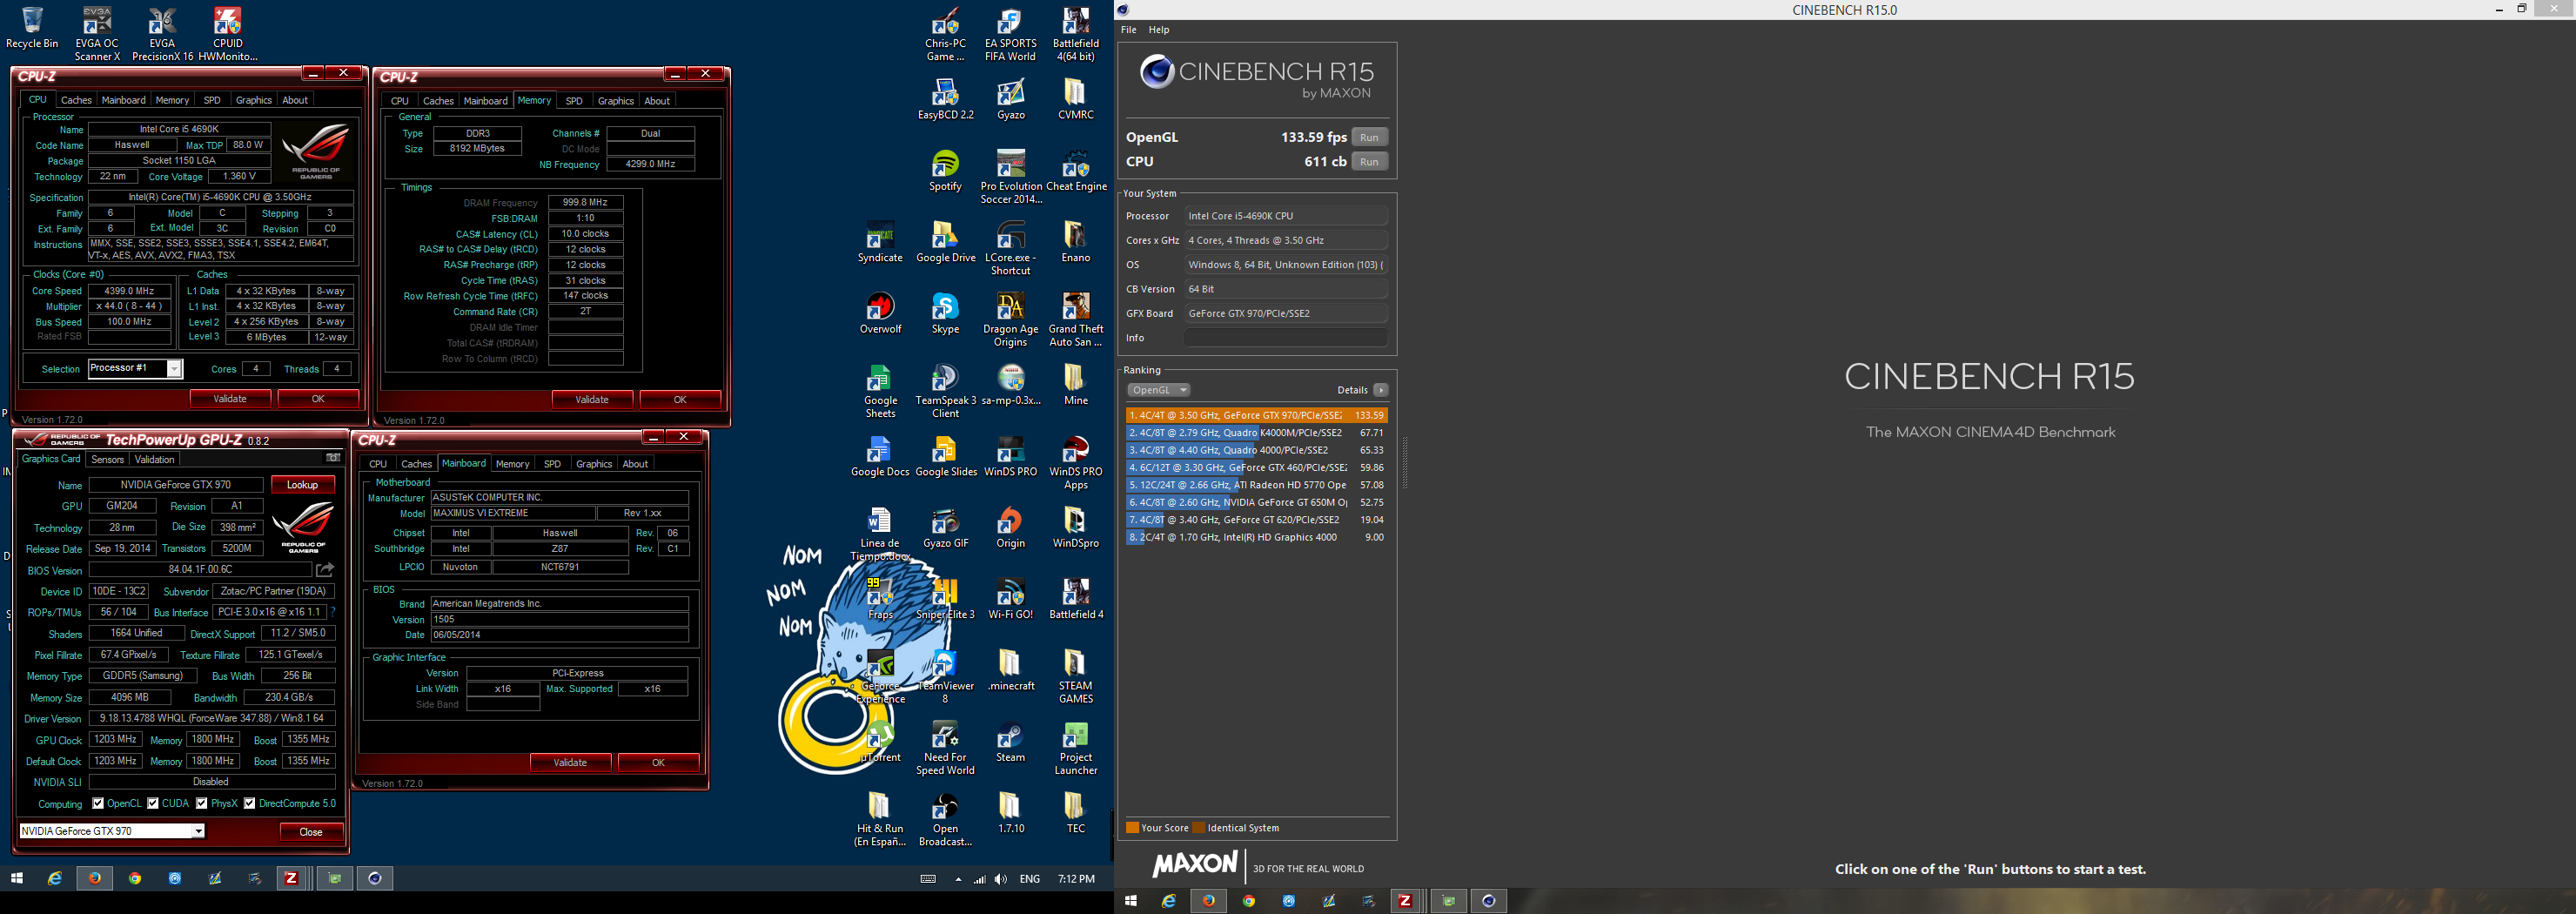
Task: Select the SPD tab in the CPU-Z Memory window
Action: tap(574, 101)
